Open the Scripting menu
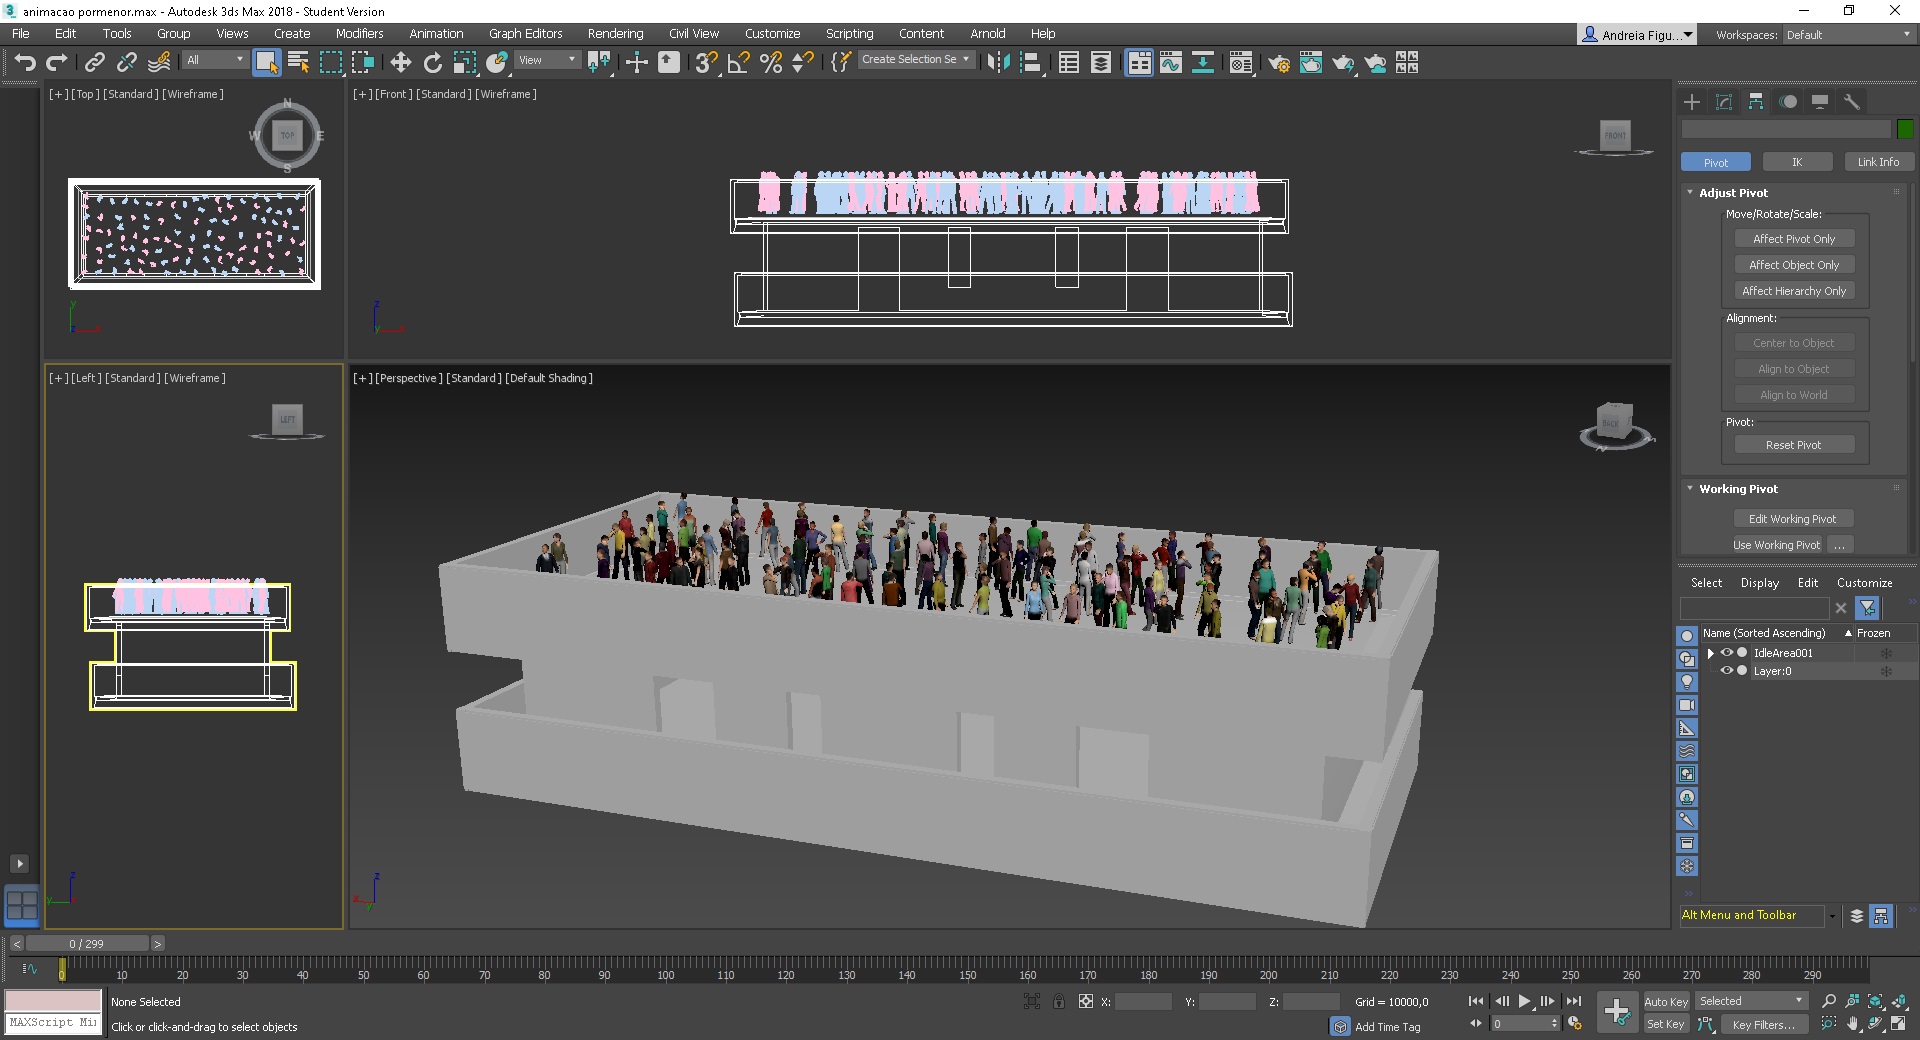Screen dimensions: 1920x1040 pyautogui.click(x=849, y=34)
